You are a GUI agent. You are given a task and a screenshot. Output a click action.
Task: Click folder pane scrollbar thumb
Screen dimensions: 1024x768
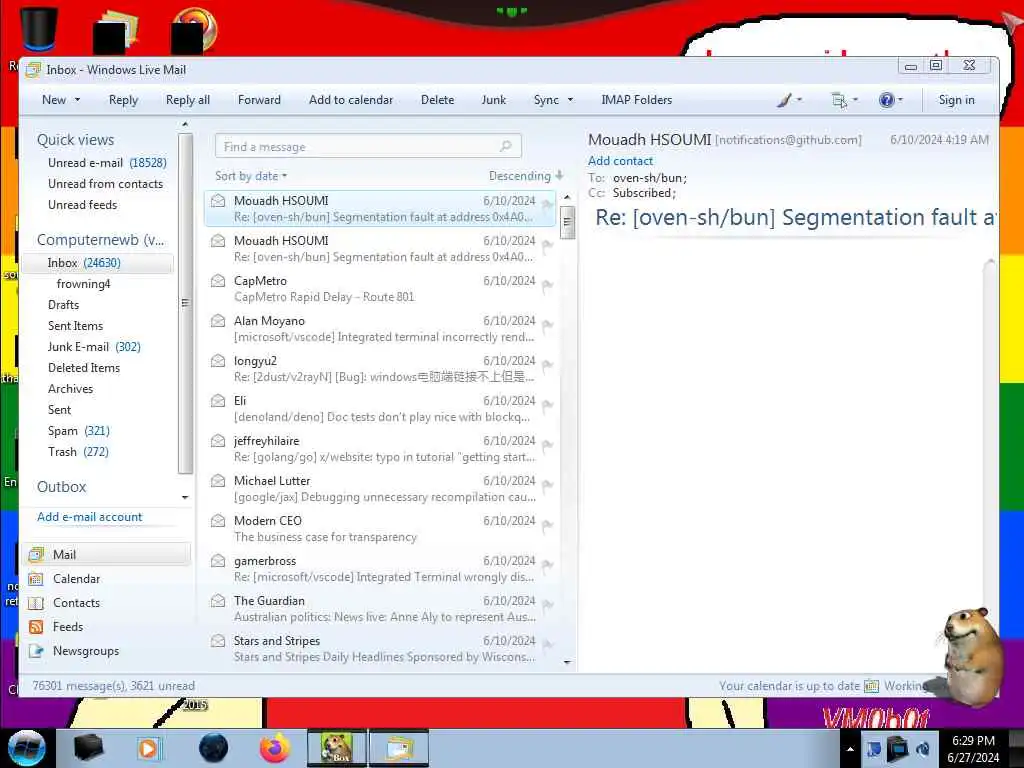185,303
